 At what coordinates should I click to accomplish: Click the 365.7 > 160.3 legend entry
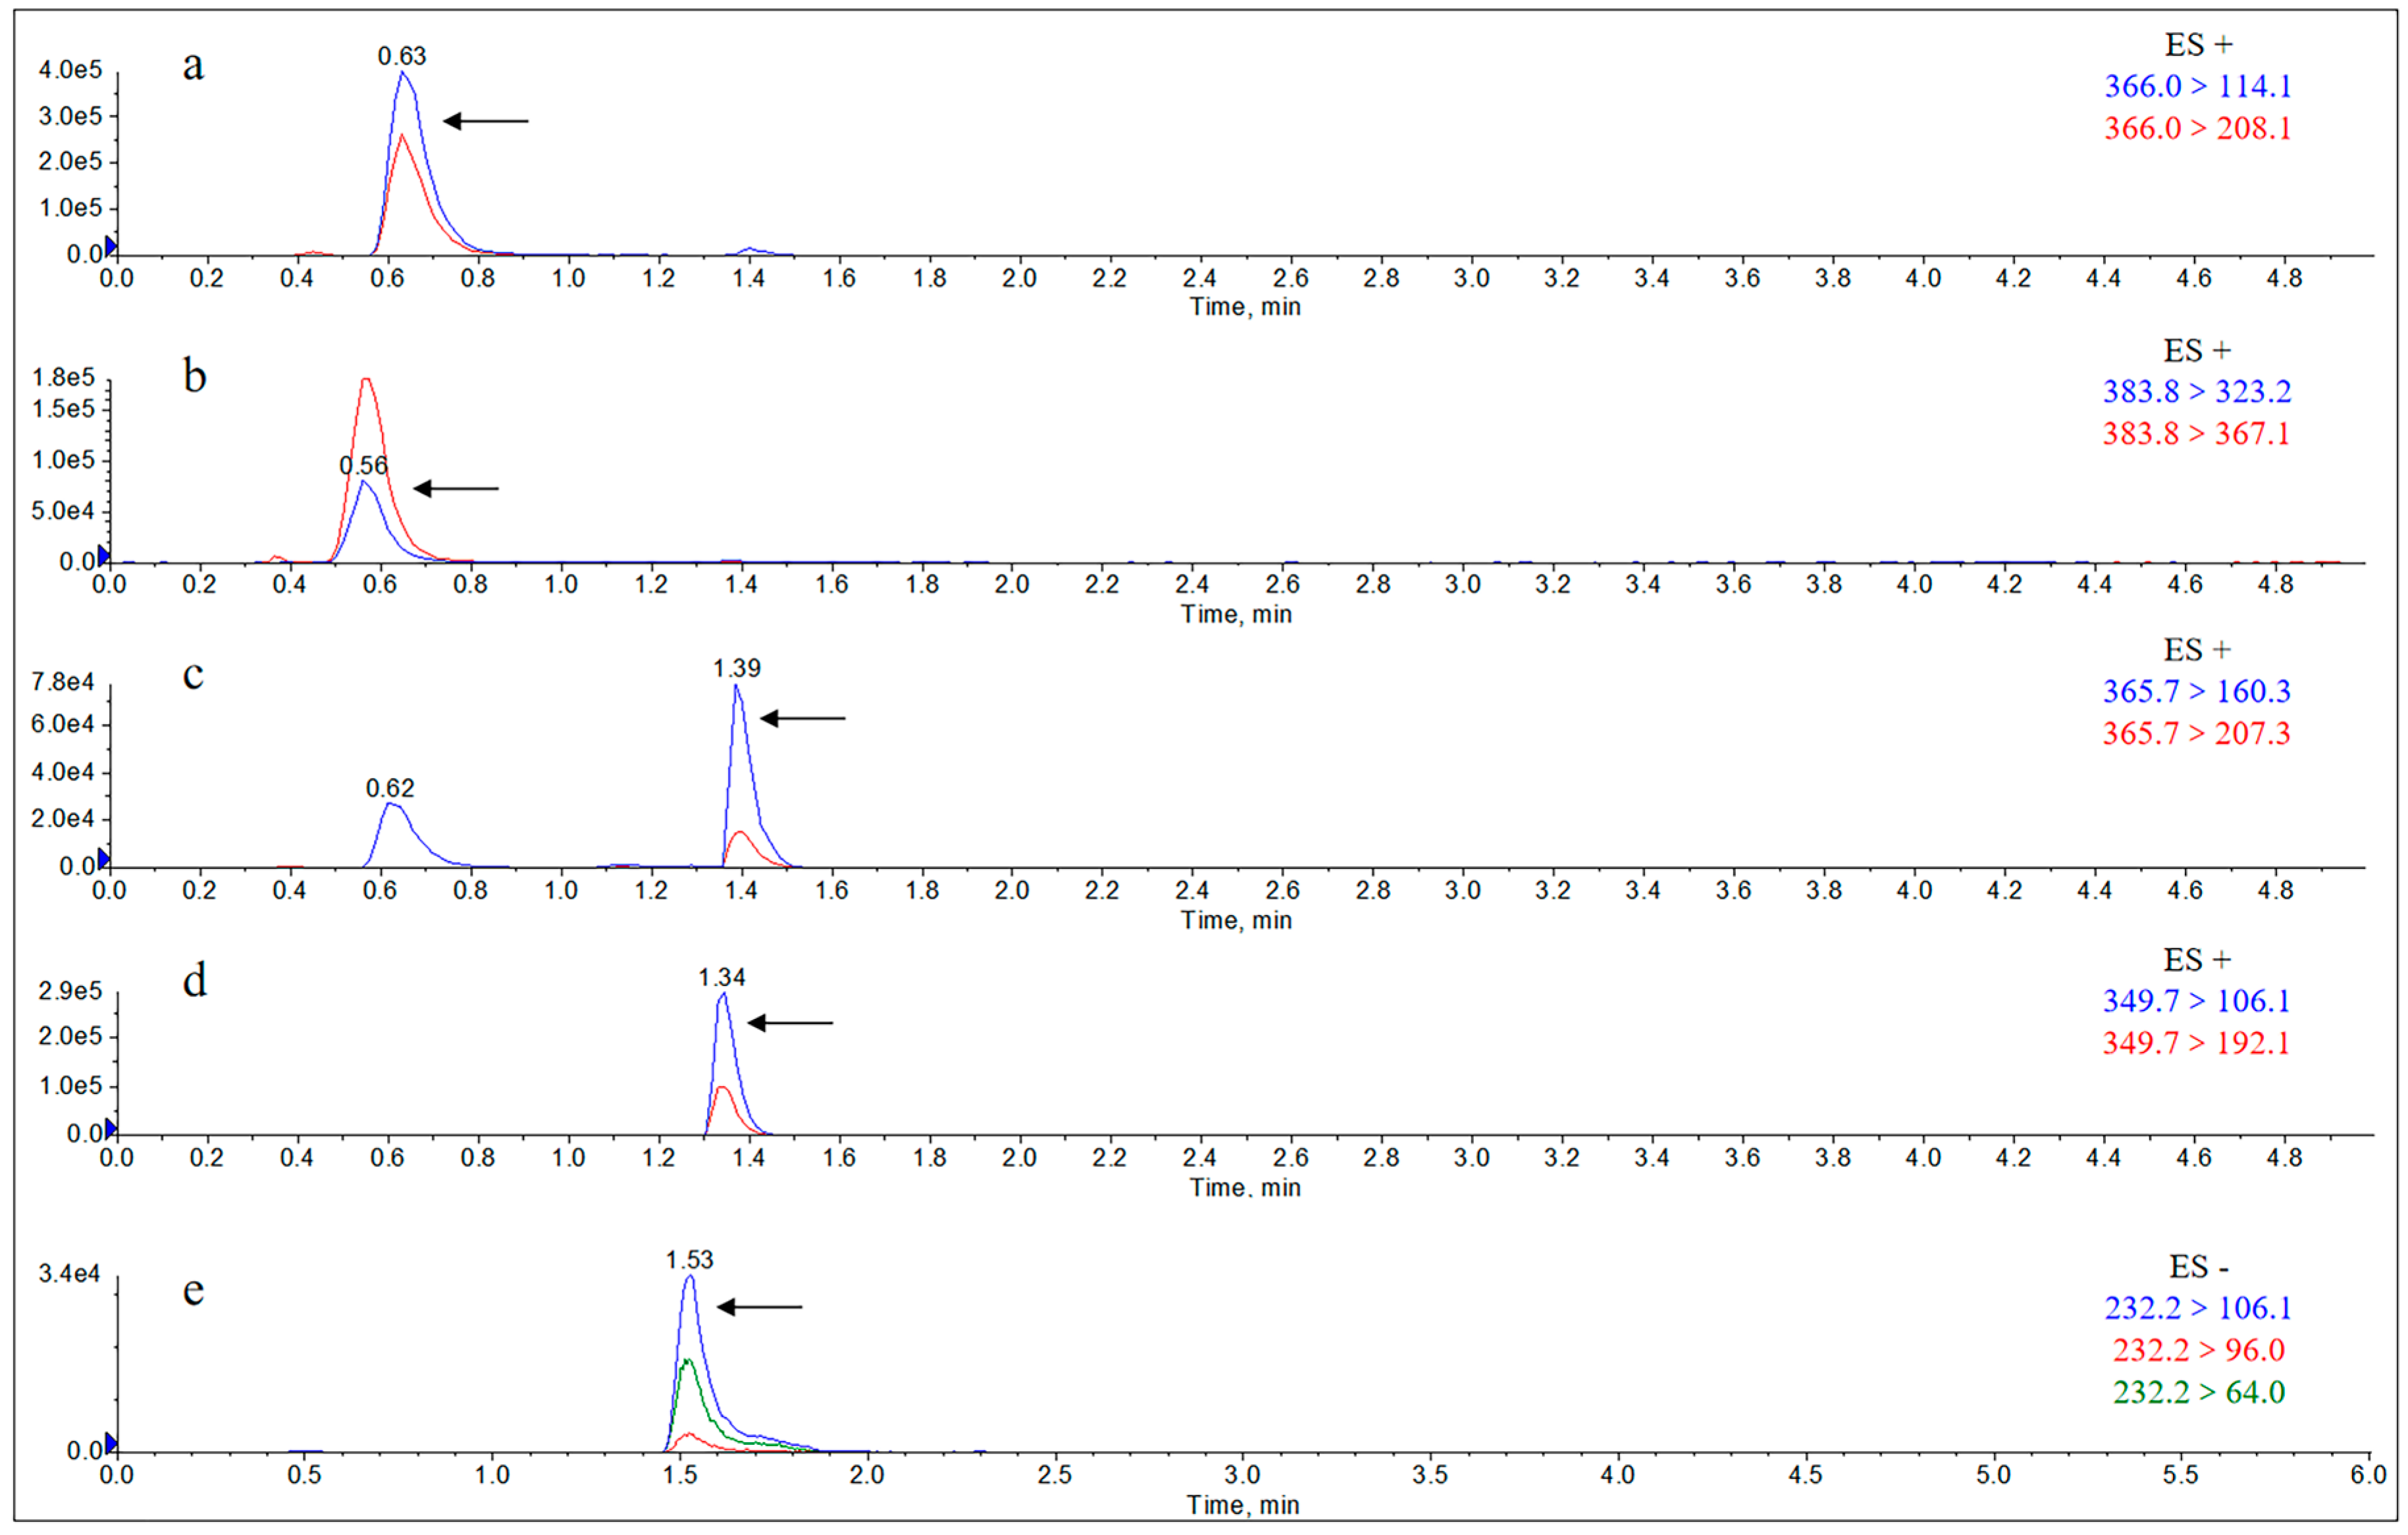click(x=2196, y=692)
